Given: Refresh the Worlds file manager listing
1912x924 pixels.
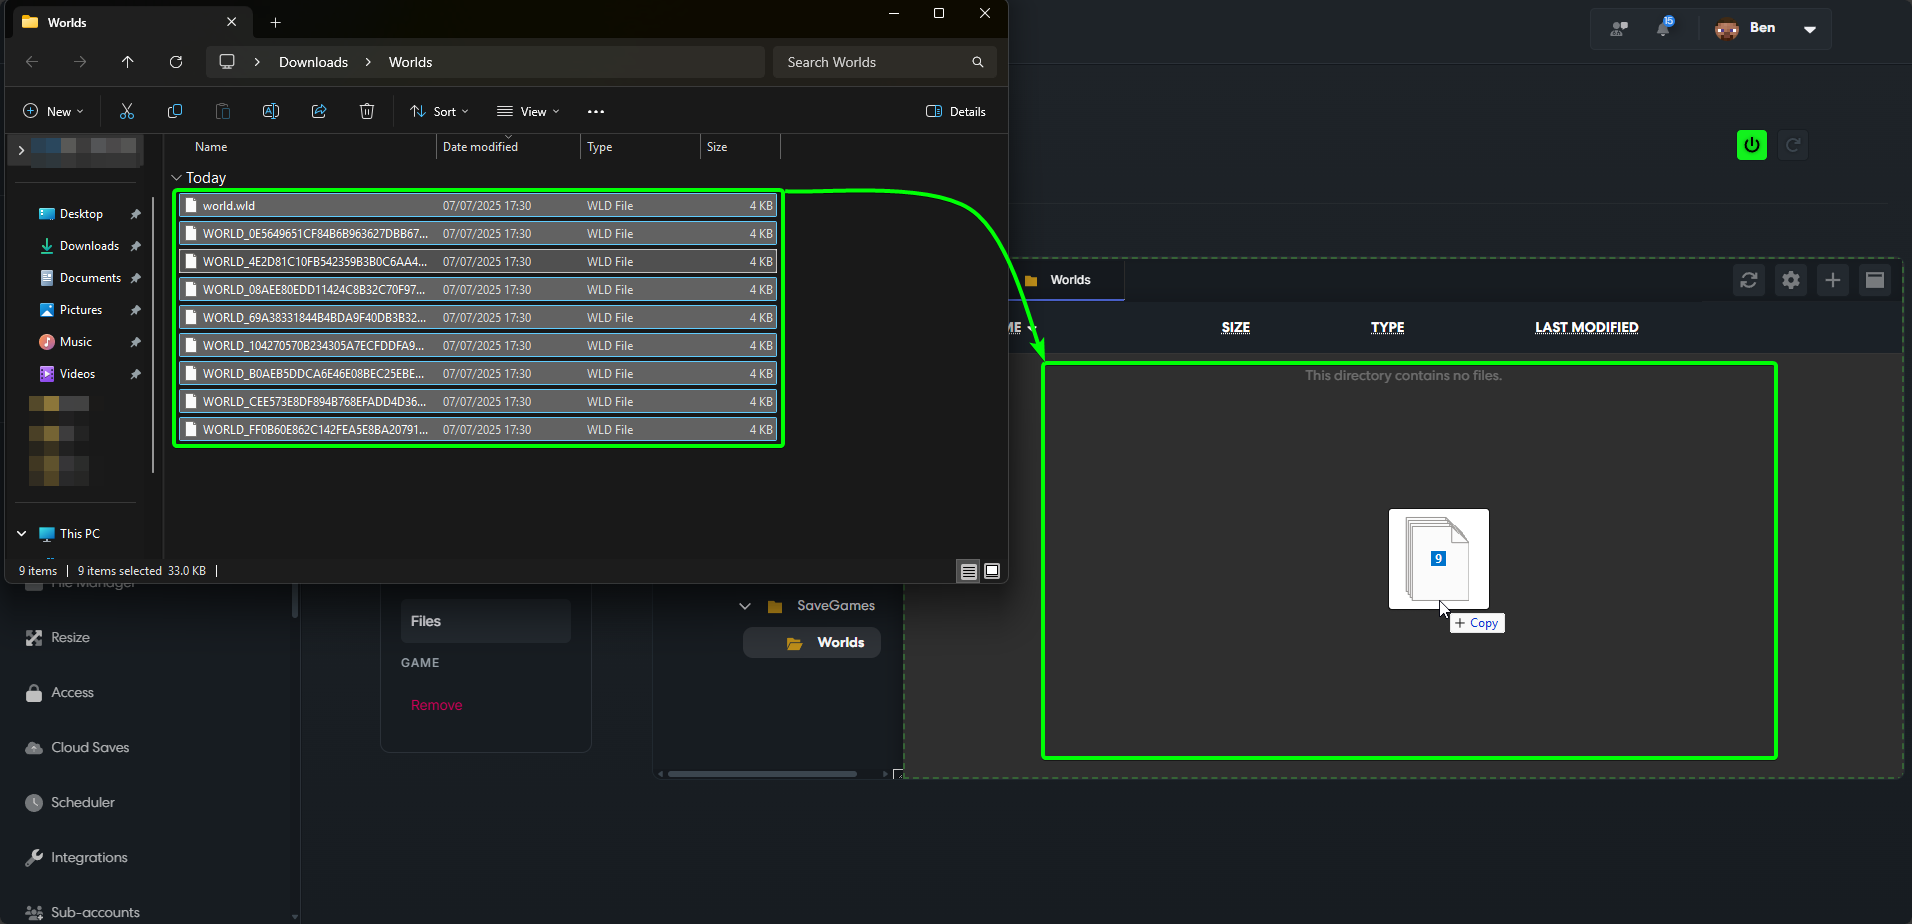Looking at the screenshot, I should click(x=1749, y=280).
